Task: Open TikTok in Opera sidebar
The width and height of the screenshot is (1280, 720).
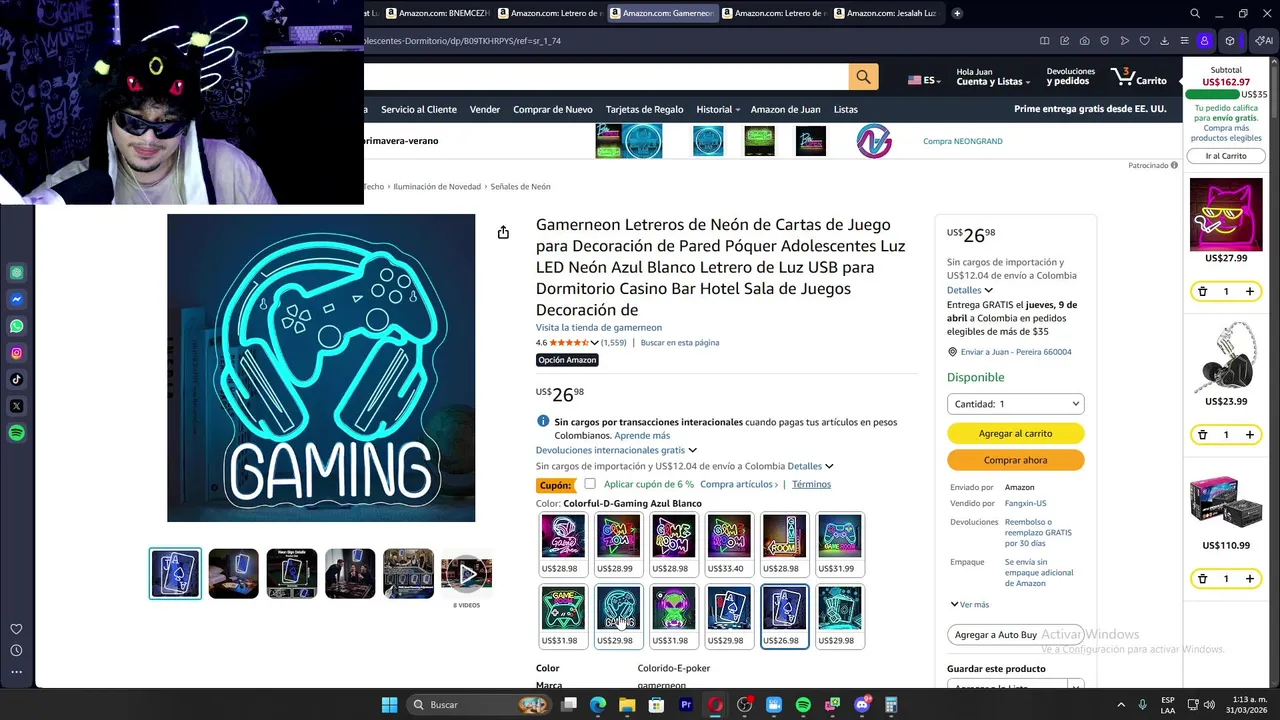Action: pos(17,379)
